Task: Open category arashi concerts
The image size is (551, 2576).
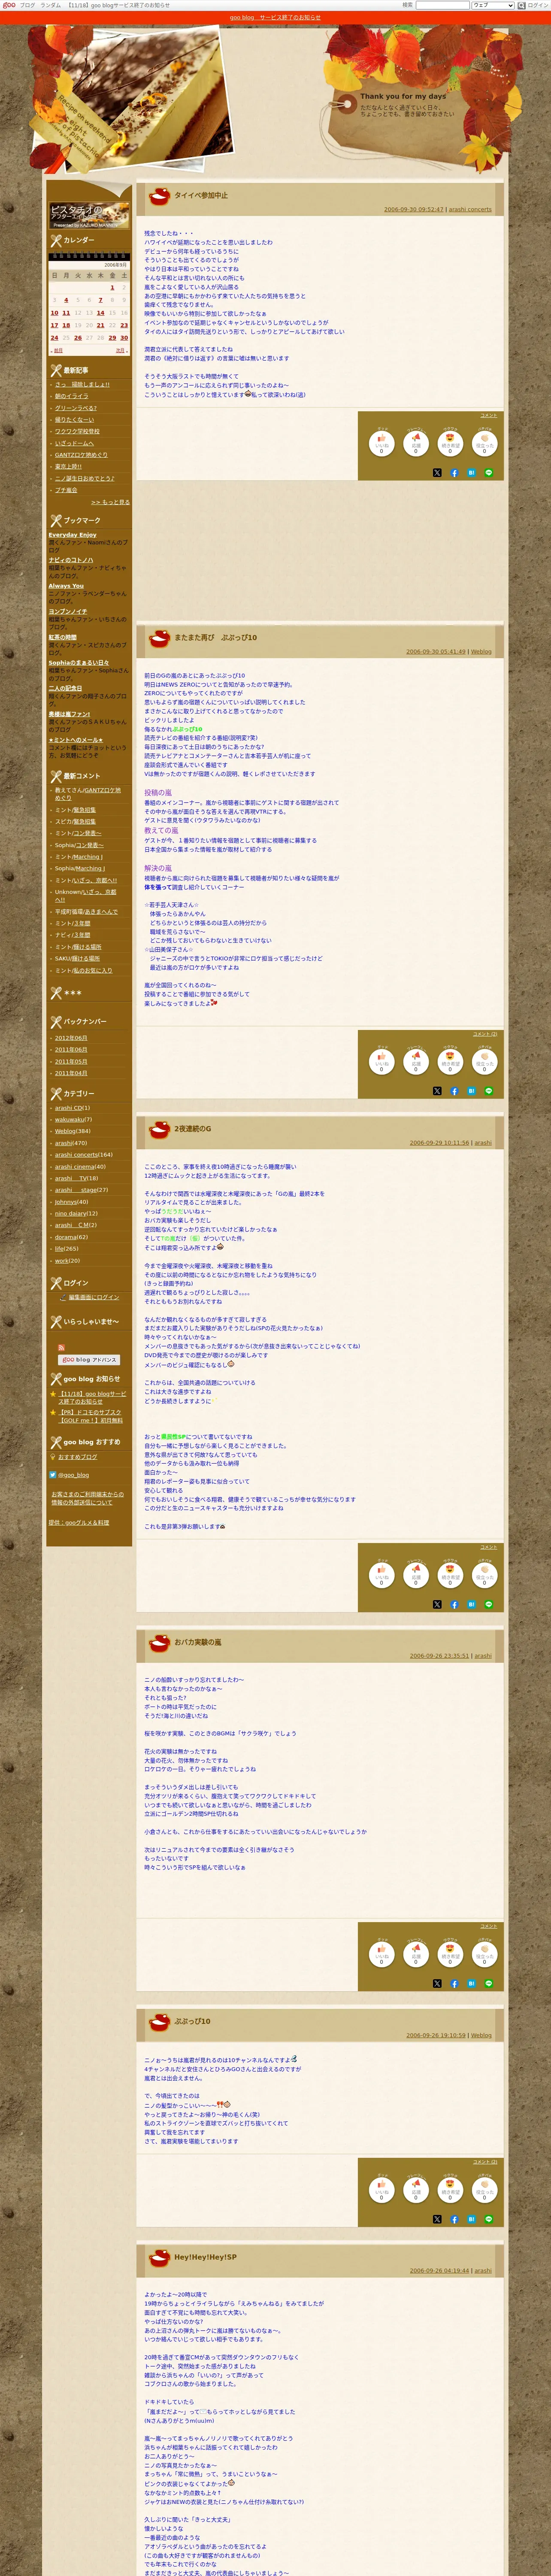Action: tap(76, 1155)
